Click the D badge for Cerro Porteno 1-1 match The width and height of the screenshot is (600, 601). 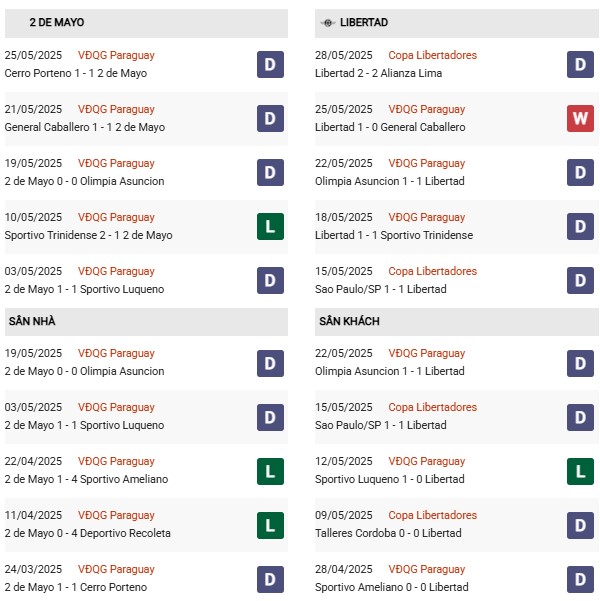(270, 64)
